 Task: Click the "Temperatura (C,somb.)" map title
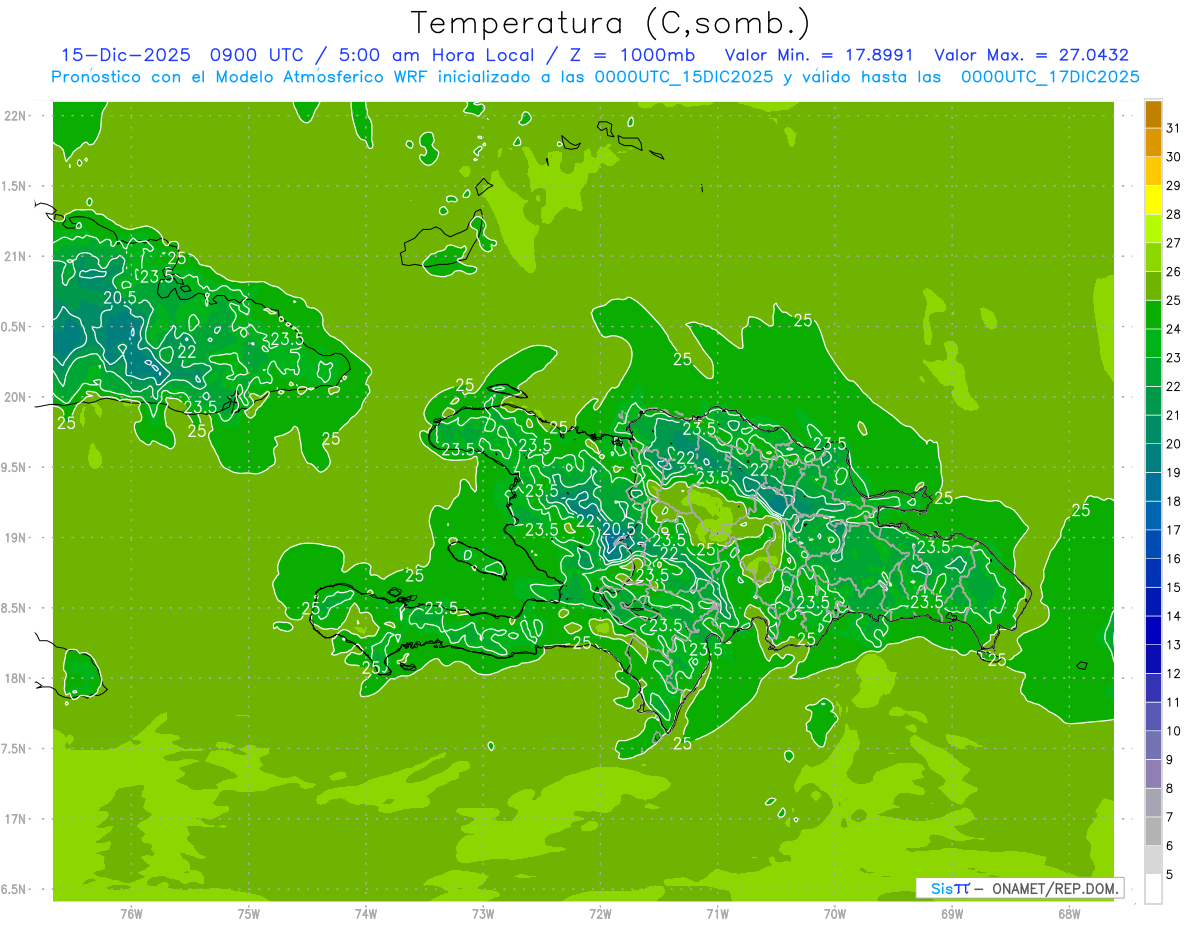click(x=611, y=23)
